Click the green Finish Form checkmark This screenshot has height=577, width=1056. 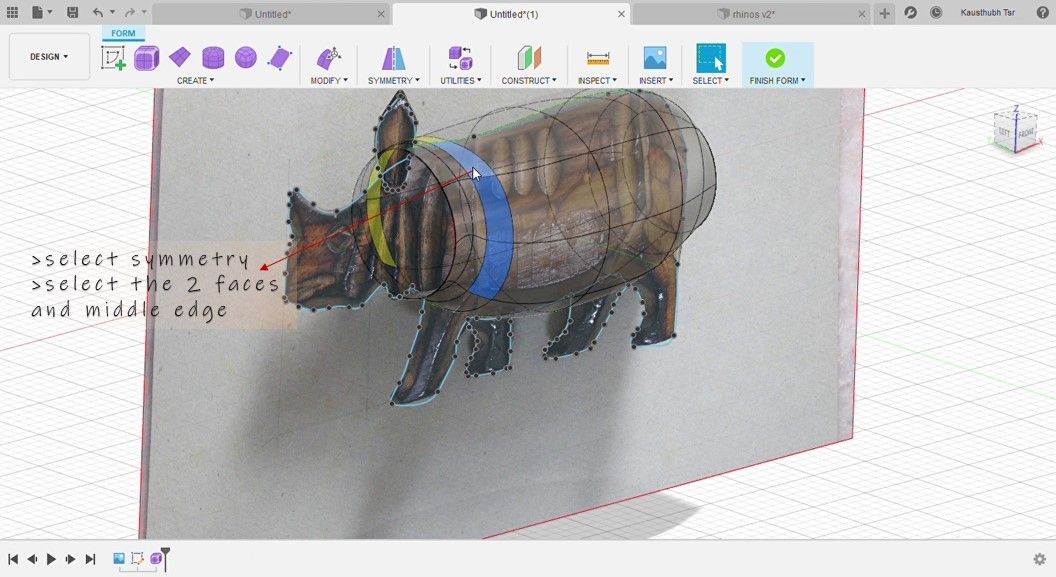(775, 58)
